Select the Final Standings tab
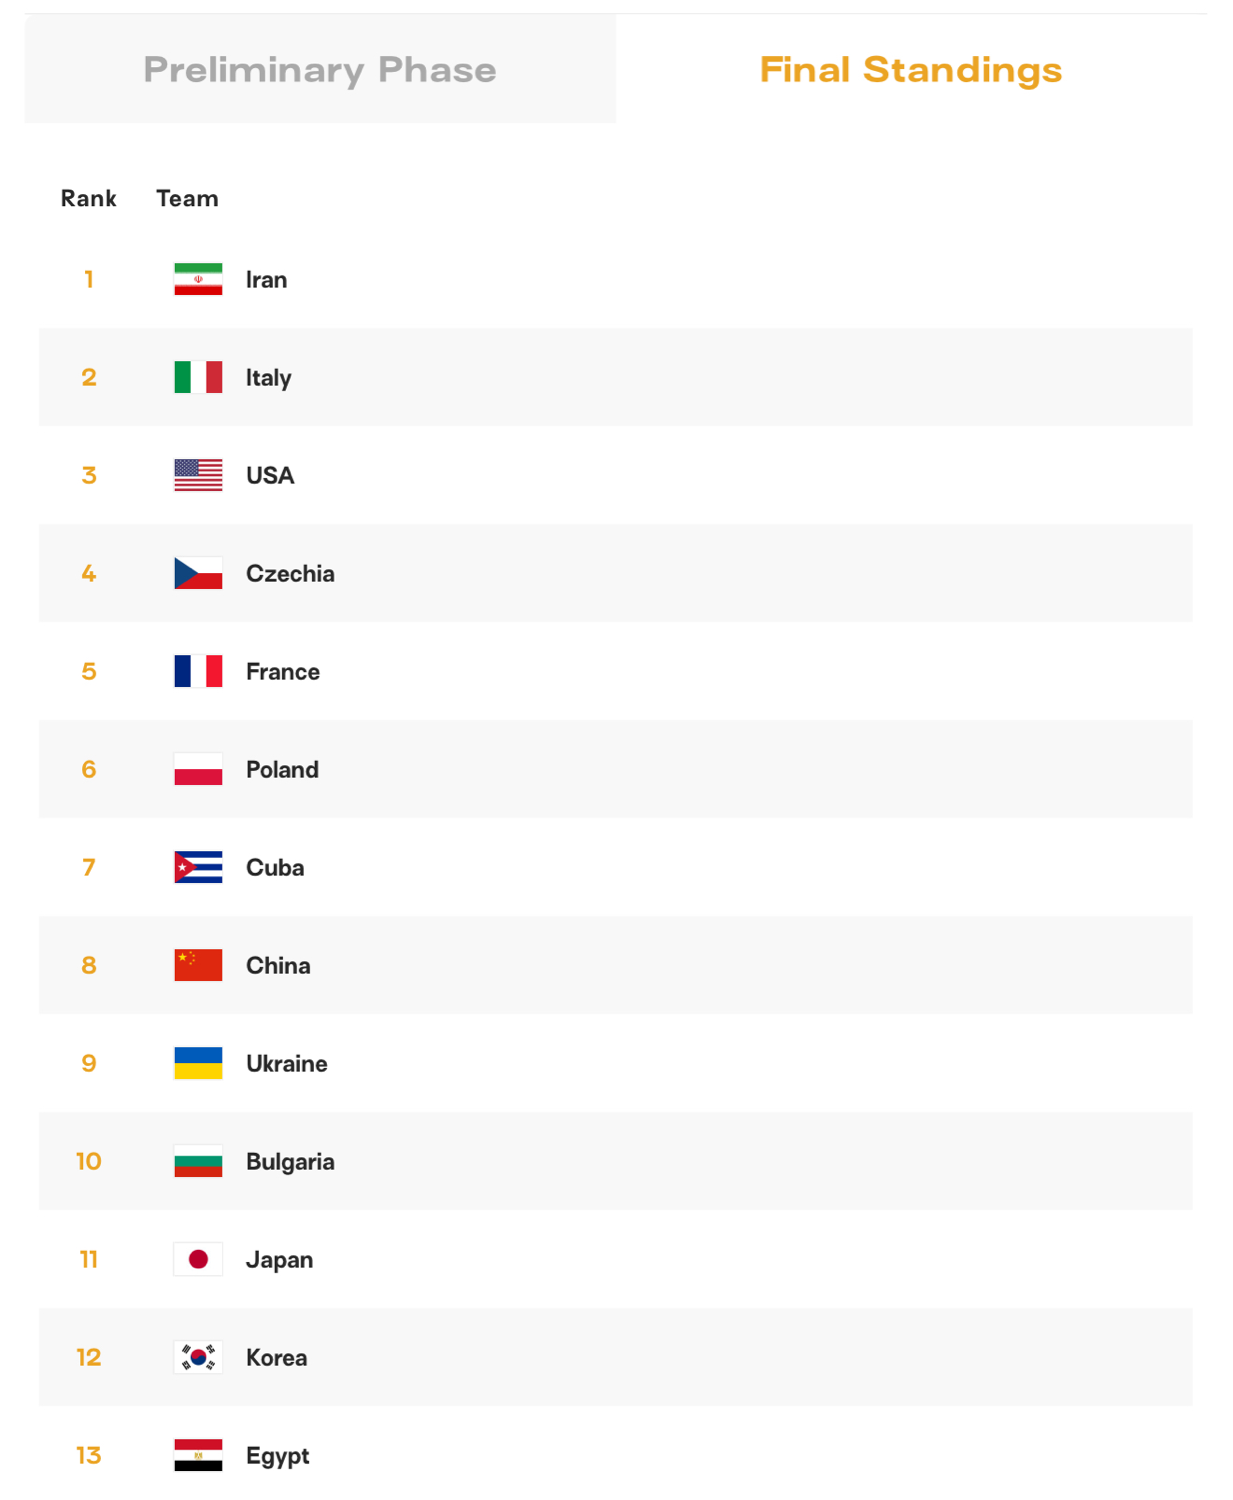1233x1500 pixels. click(911, 69)
